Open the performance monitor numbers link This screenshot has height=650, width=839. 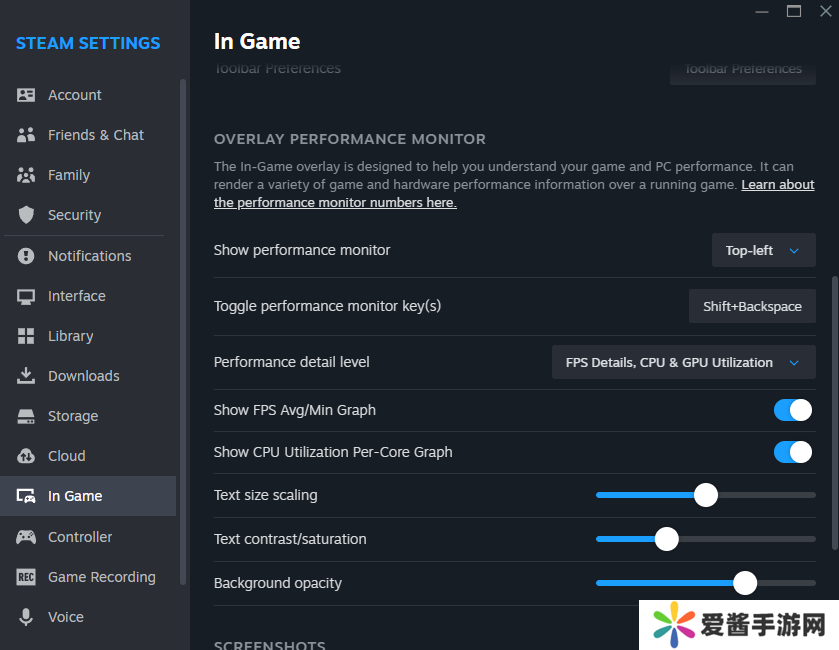point(335,203)
